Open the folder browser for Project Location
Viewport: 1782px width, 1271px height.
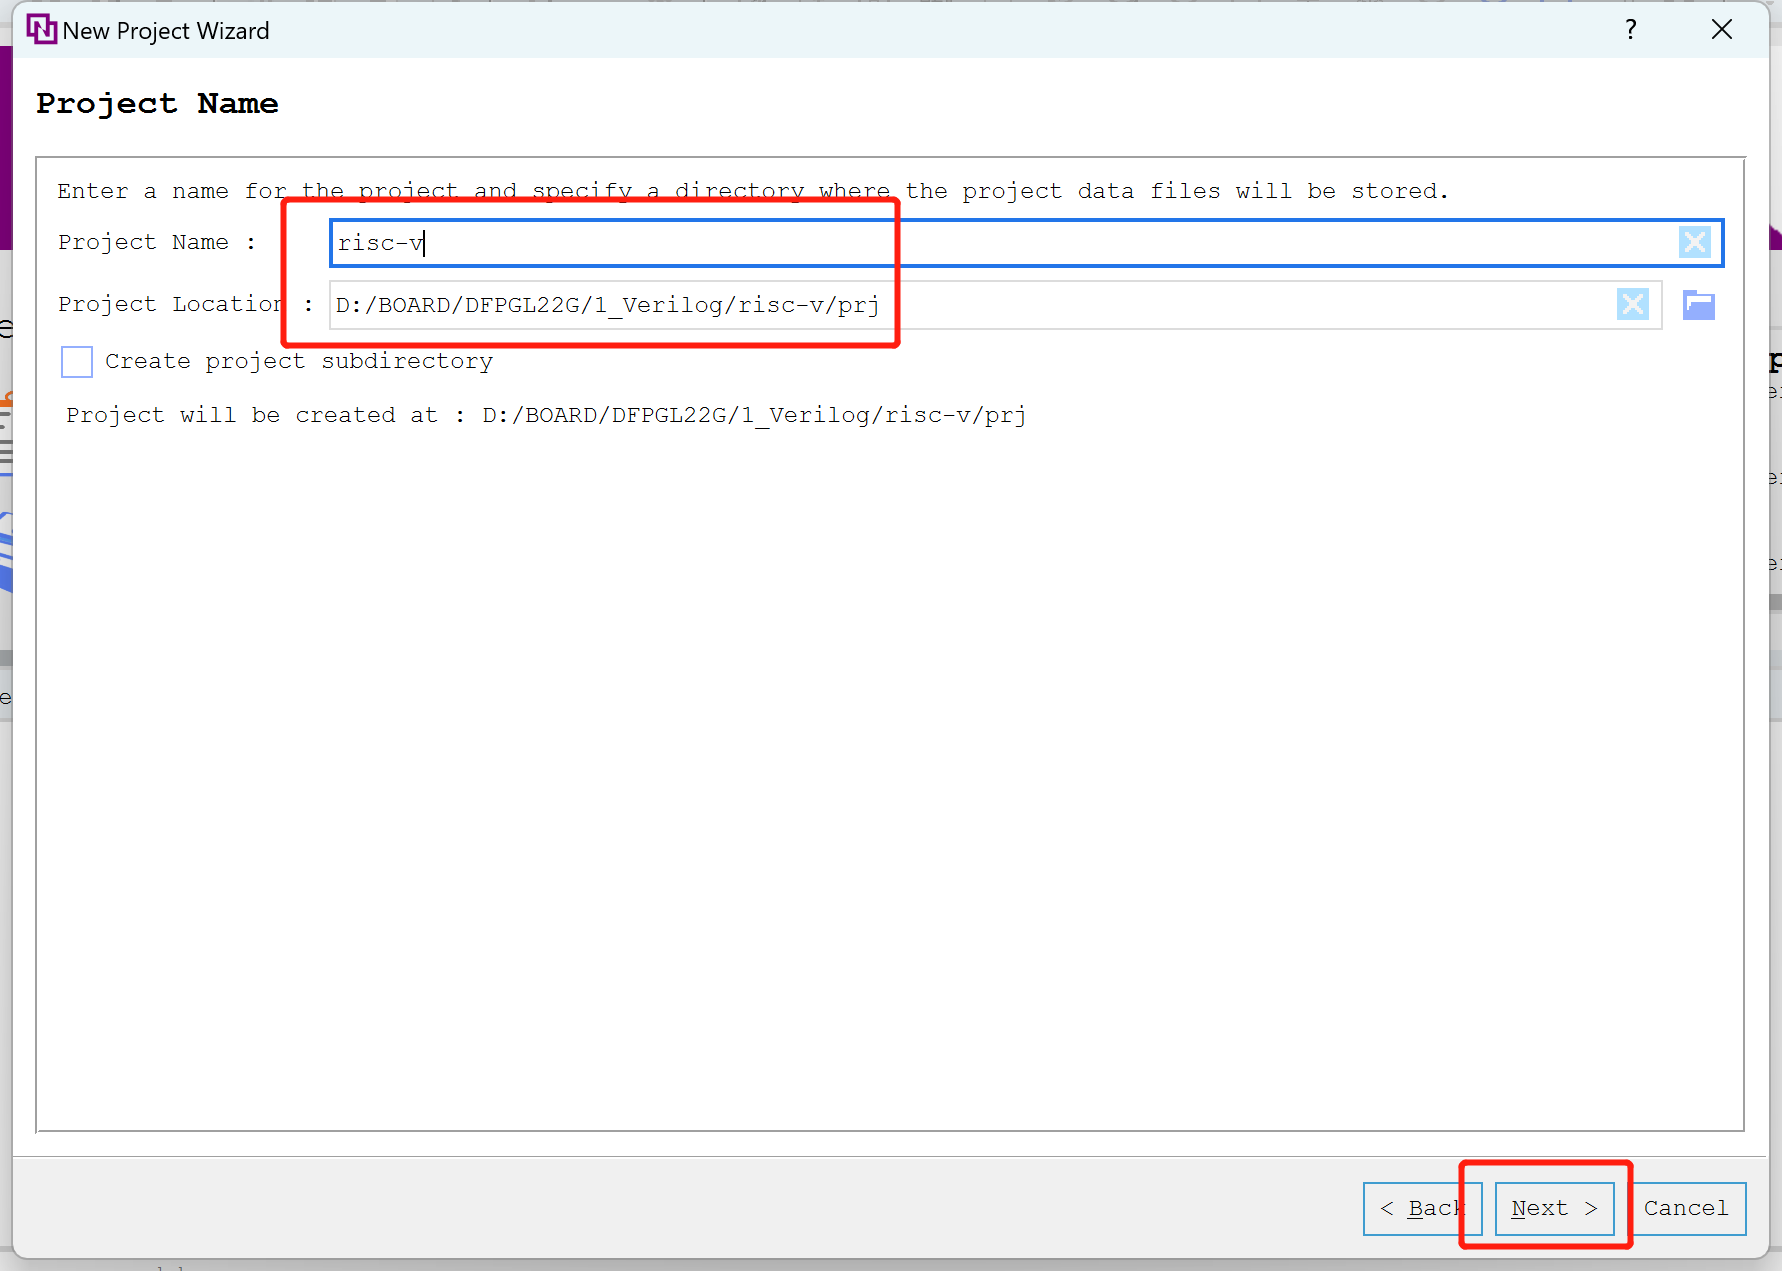pyautogui.click(x=1698, y=305)
